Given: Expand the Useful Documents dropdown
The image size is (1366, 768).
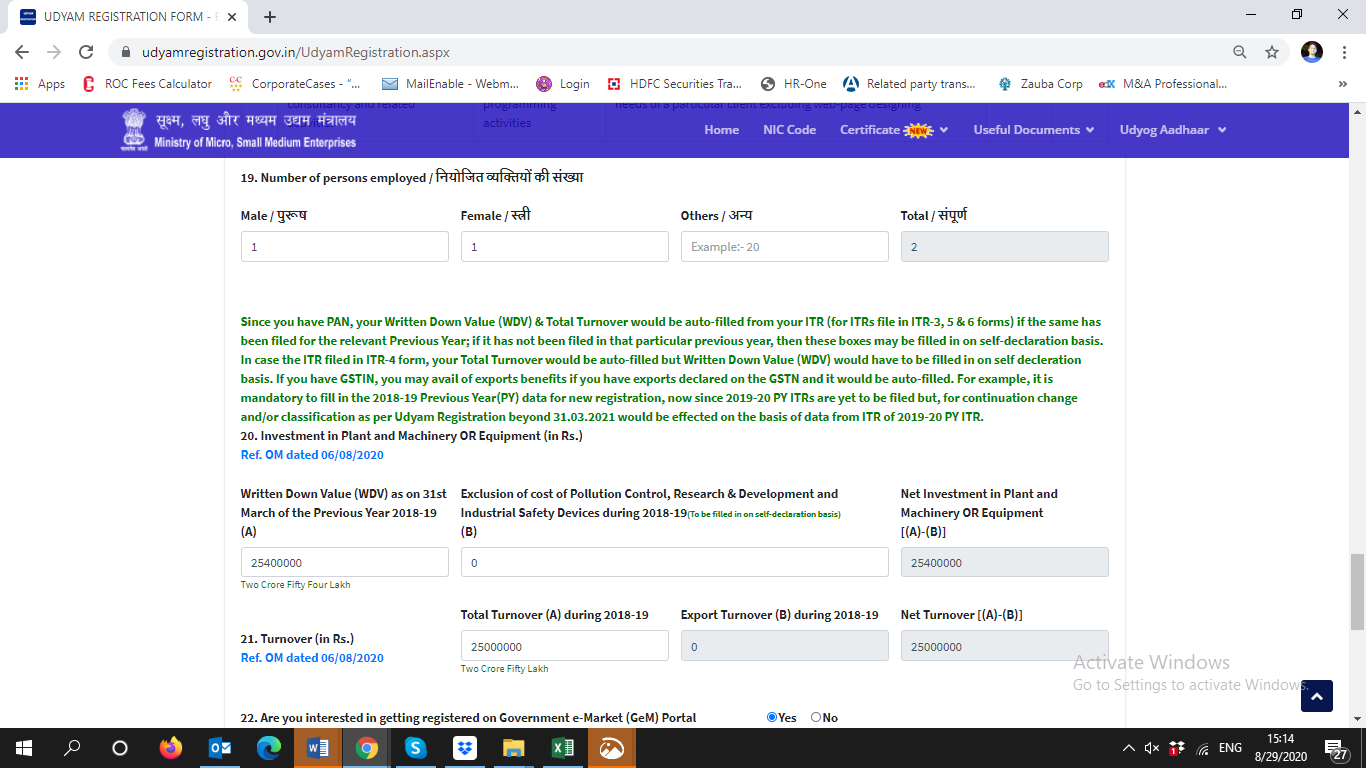Looking at the screenshot, I should [1033, 130].
